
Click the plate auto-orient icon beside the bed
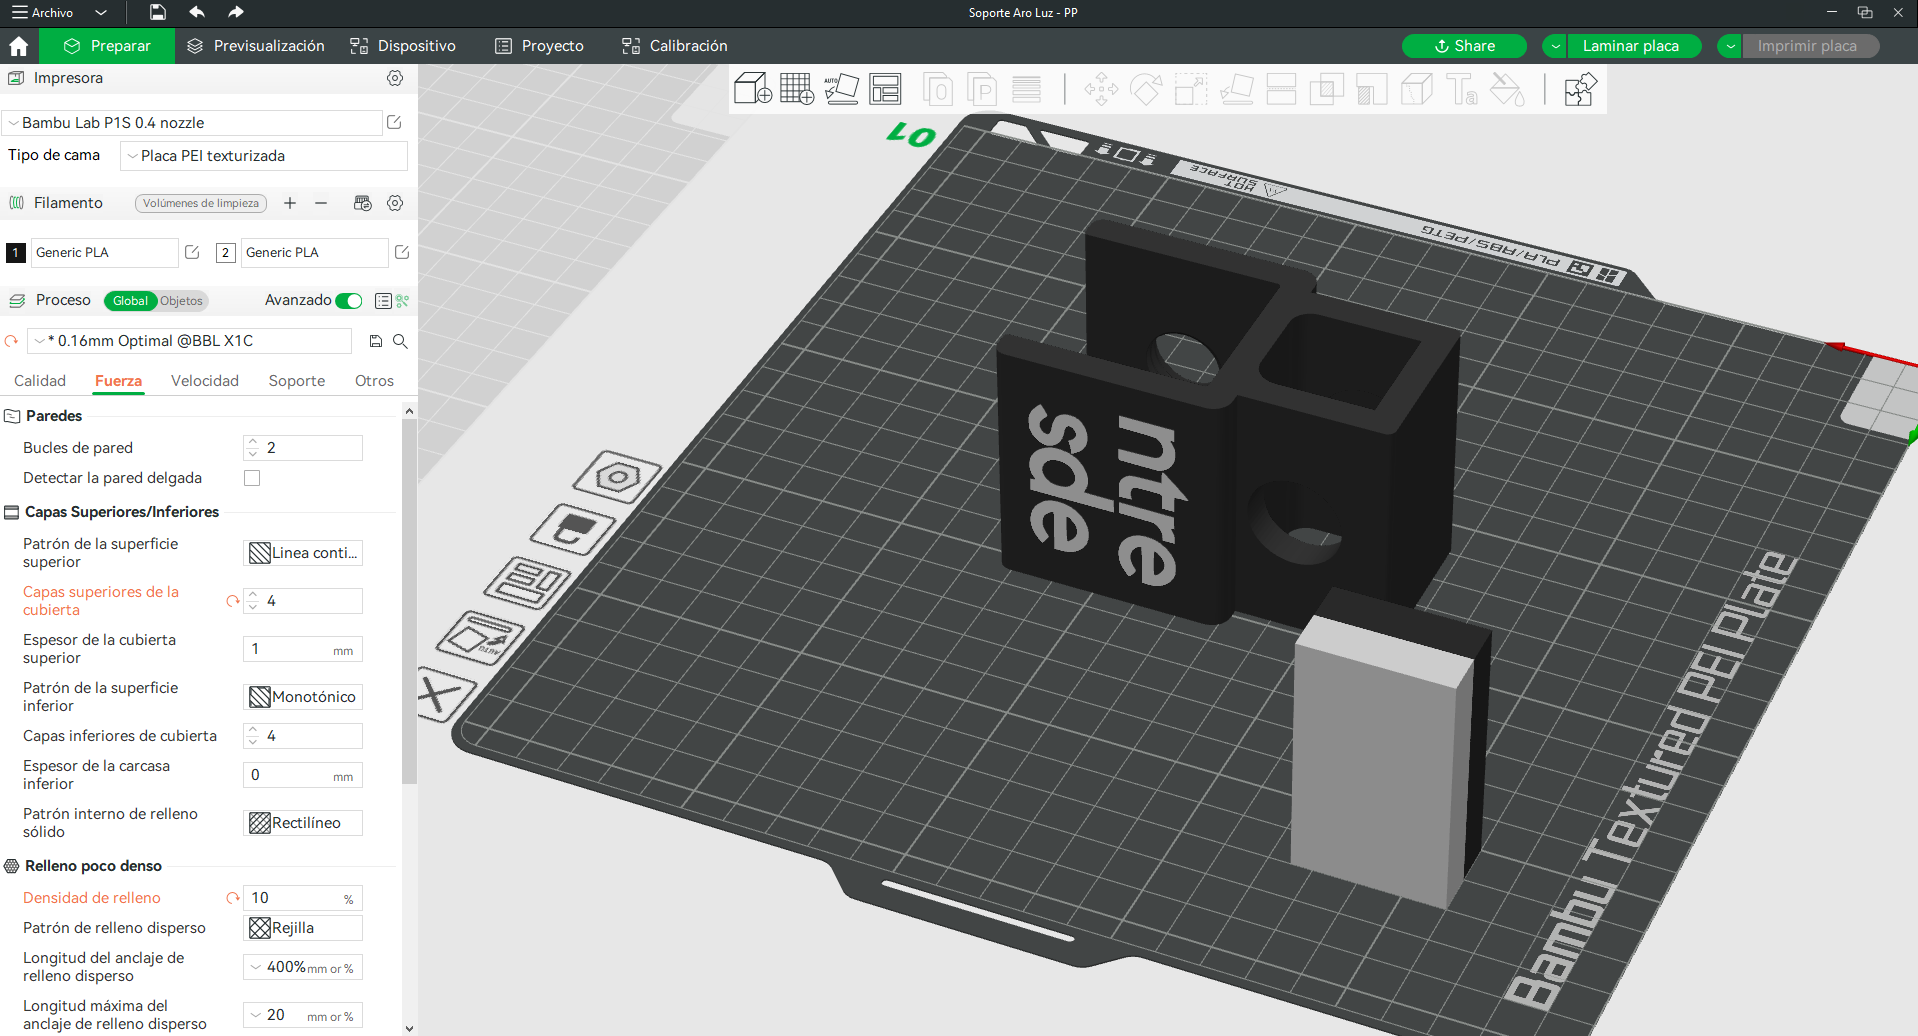[482, 637]
